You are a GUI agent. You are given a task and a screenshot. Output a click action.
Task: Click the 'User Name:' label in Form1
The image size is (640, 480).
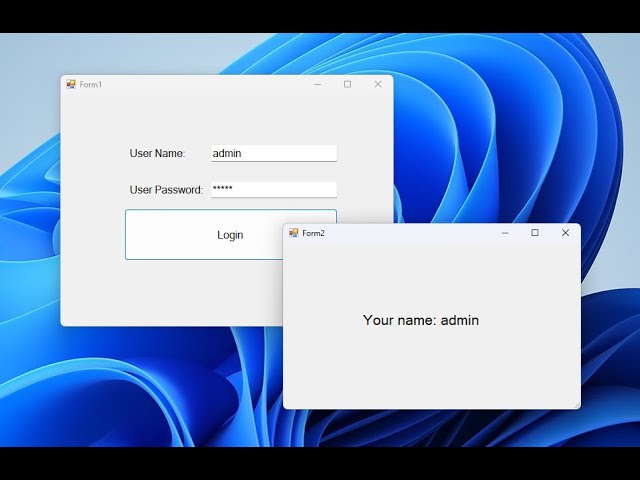[x=157, y=153]
